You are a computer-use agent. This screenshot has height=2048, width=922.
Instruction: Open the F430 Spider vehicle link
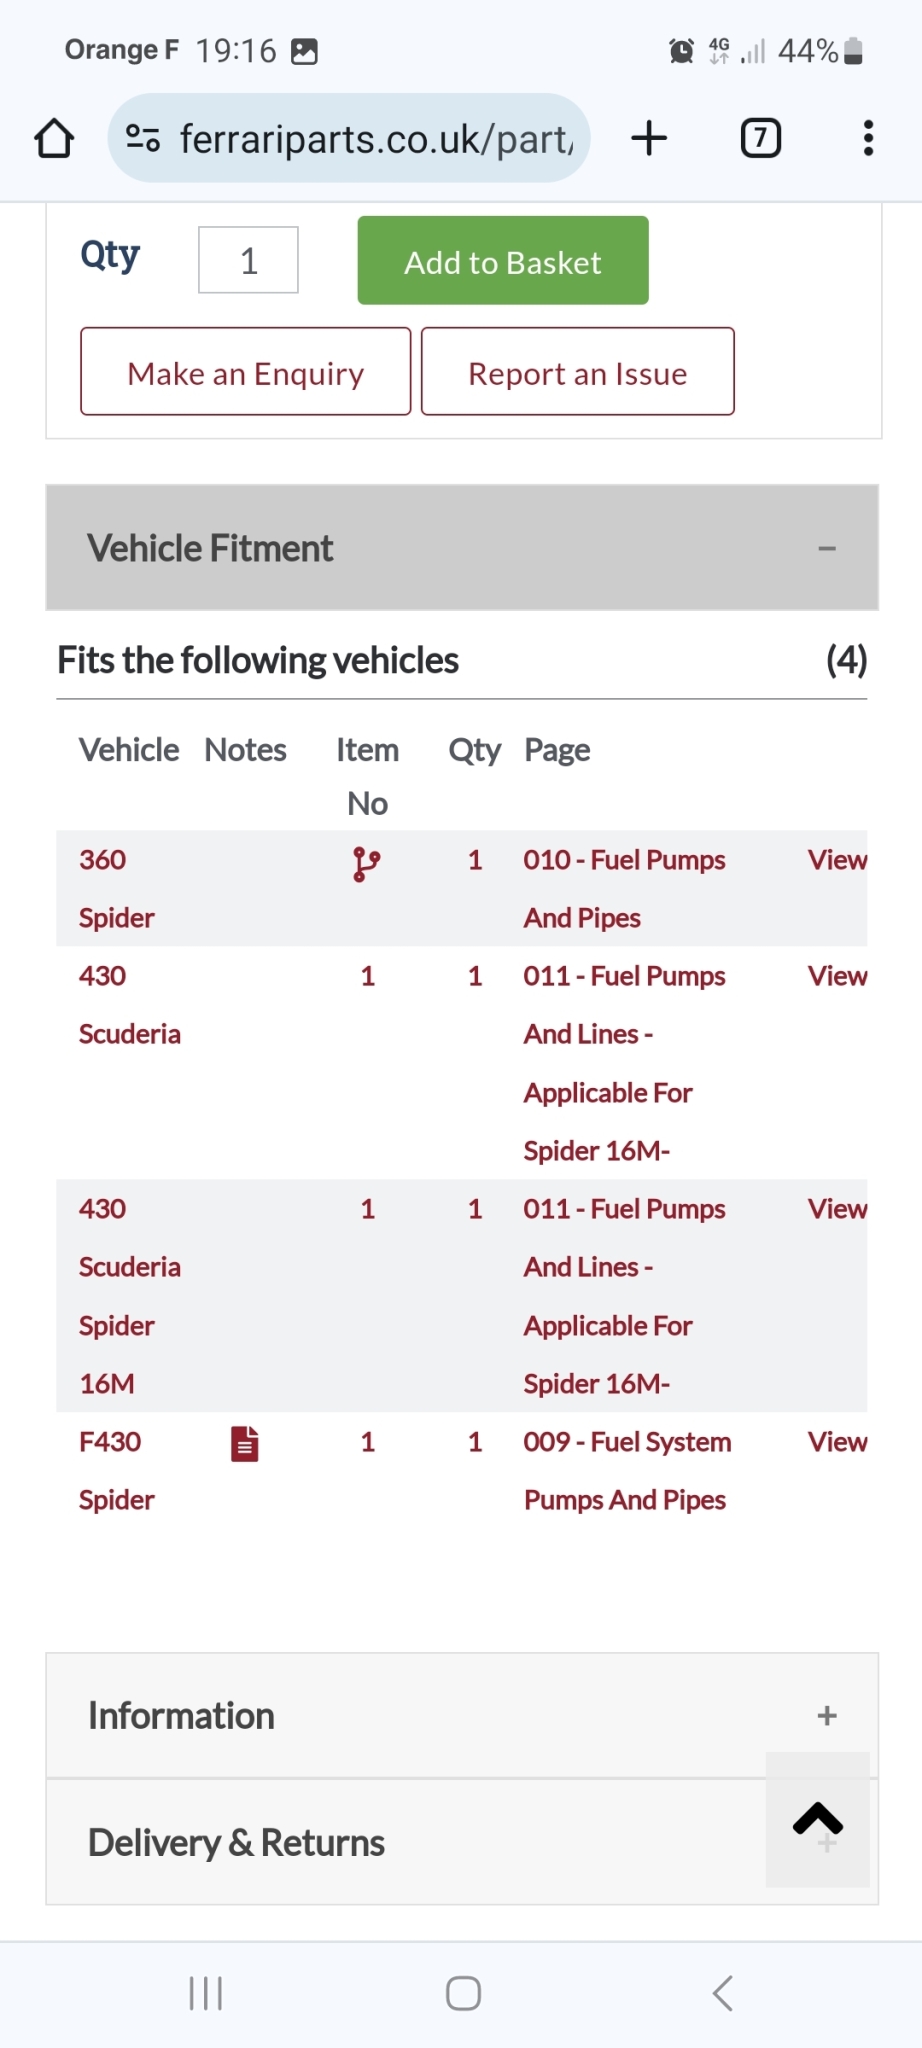tap(116, 1471)
